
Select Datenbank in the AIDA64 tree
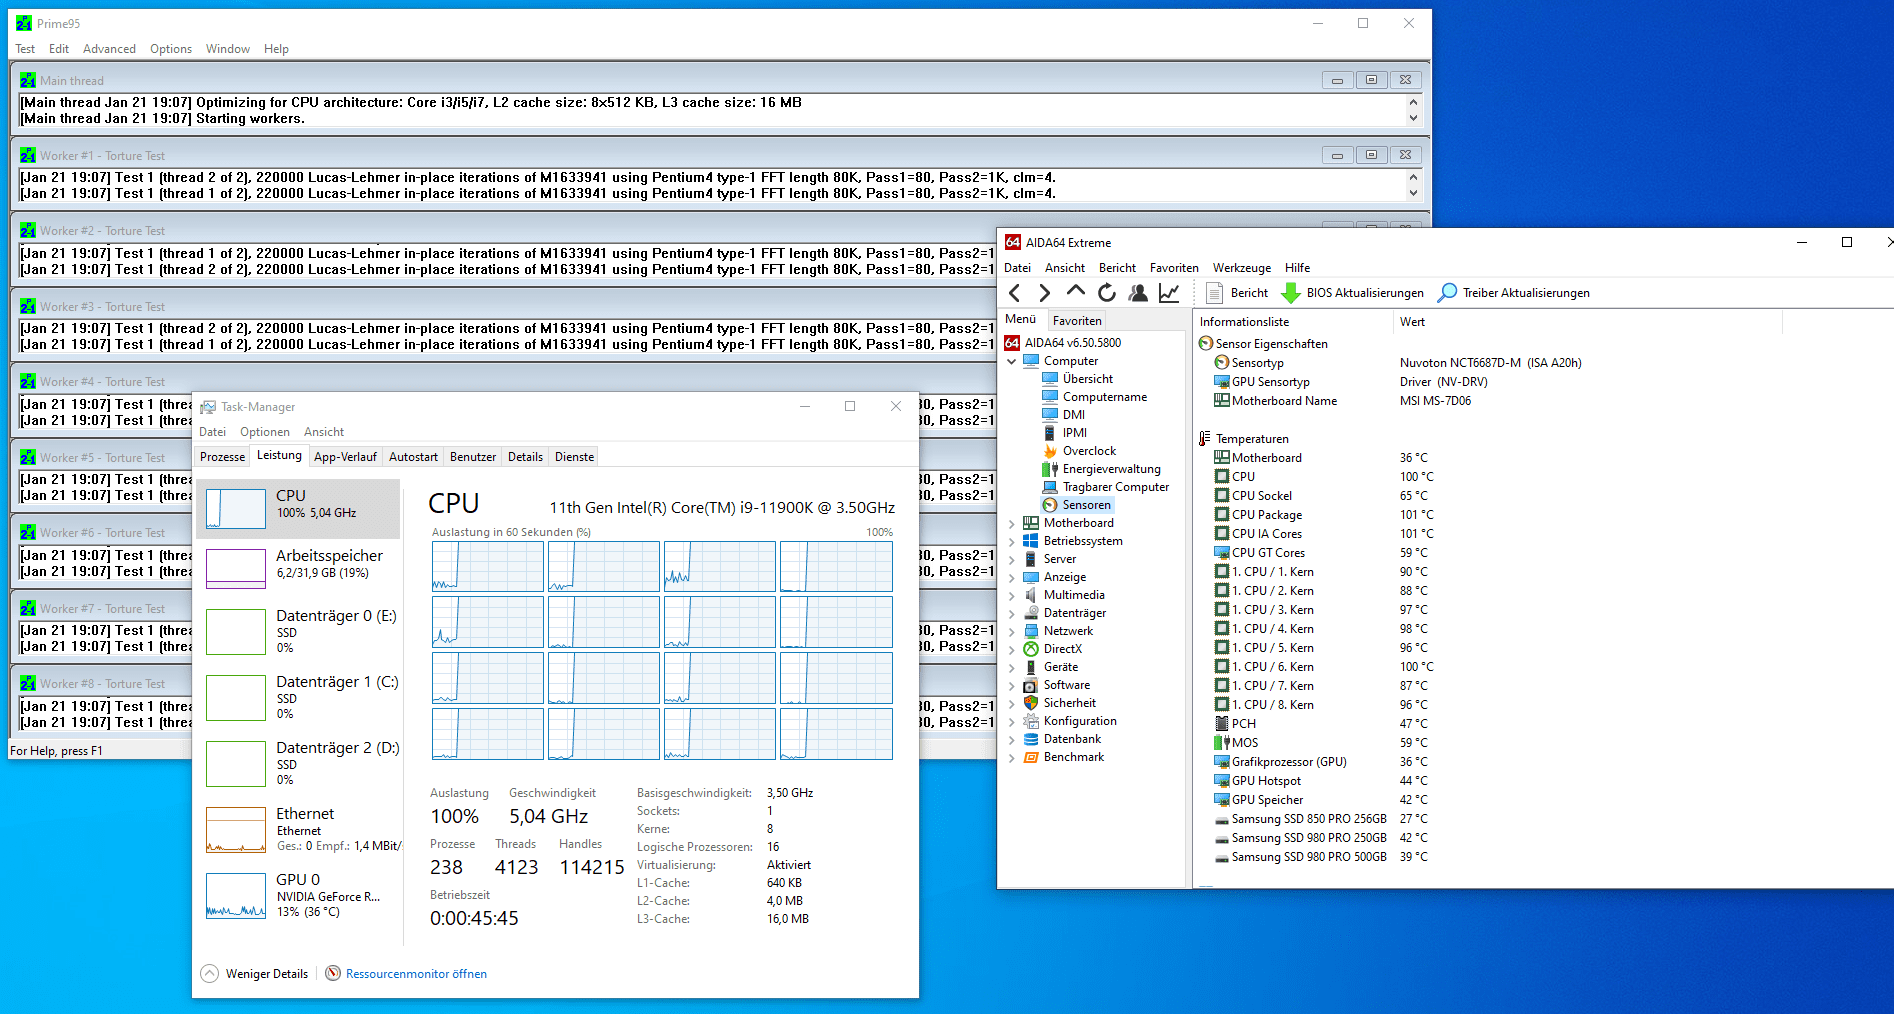click(x=1072, y=739)
